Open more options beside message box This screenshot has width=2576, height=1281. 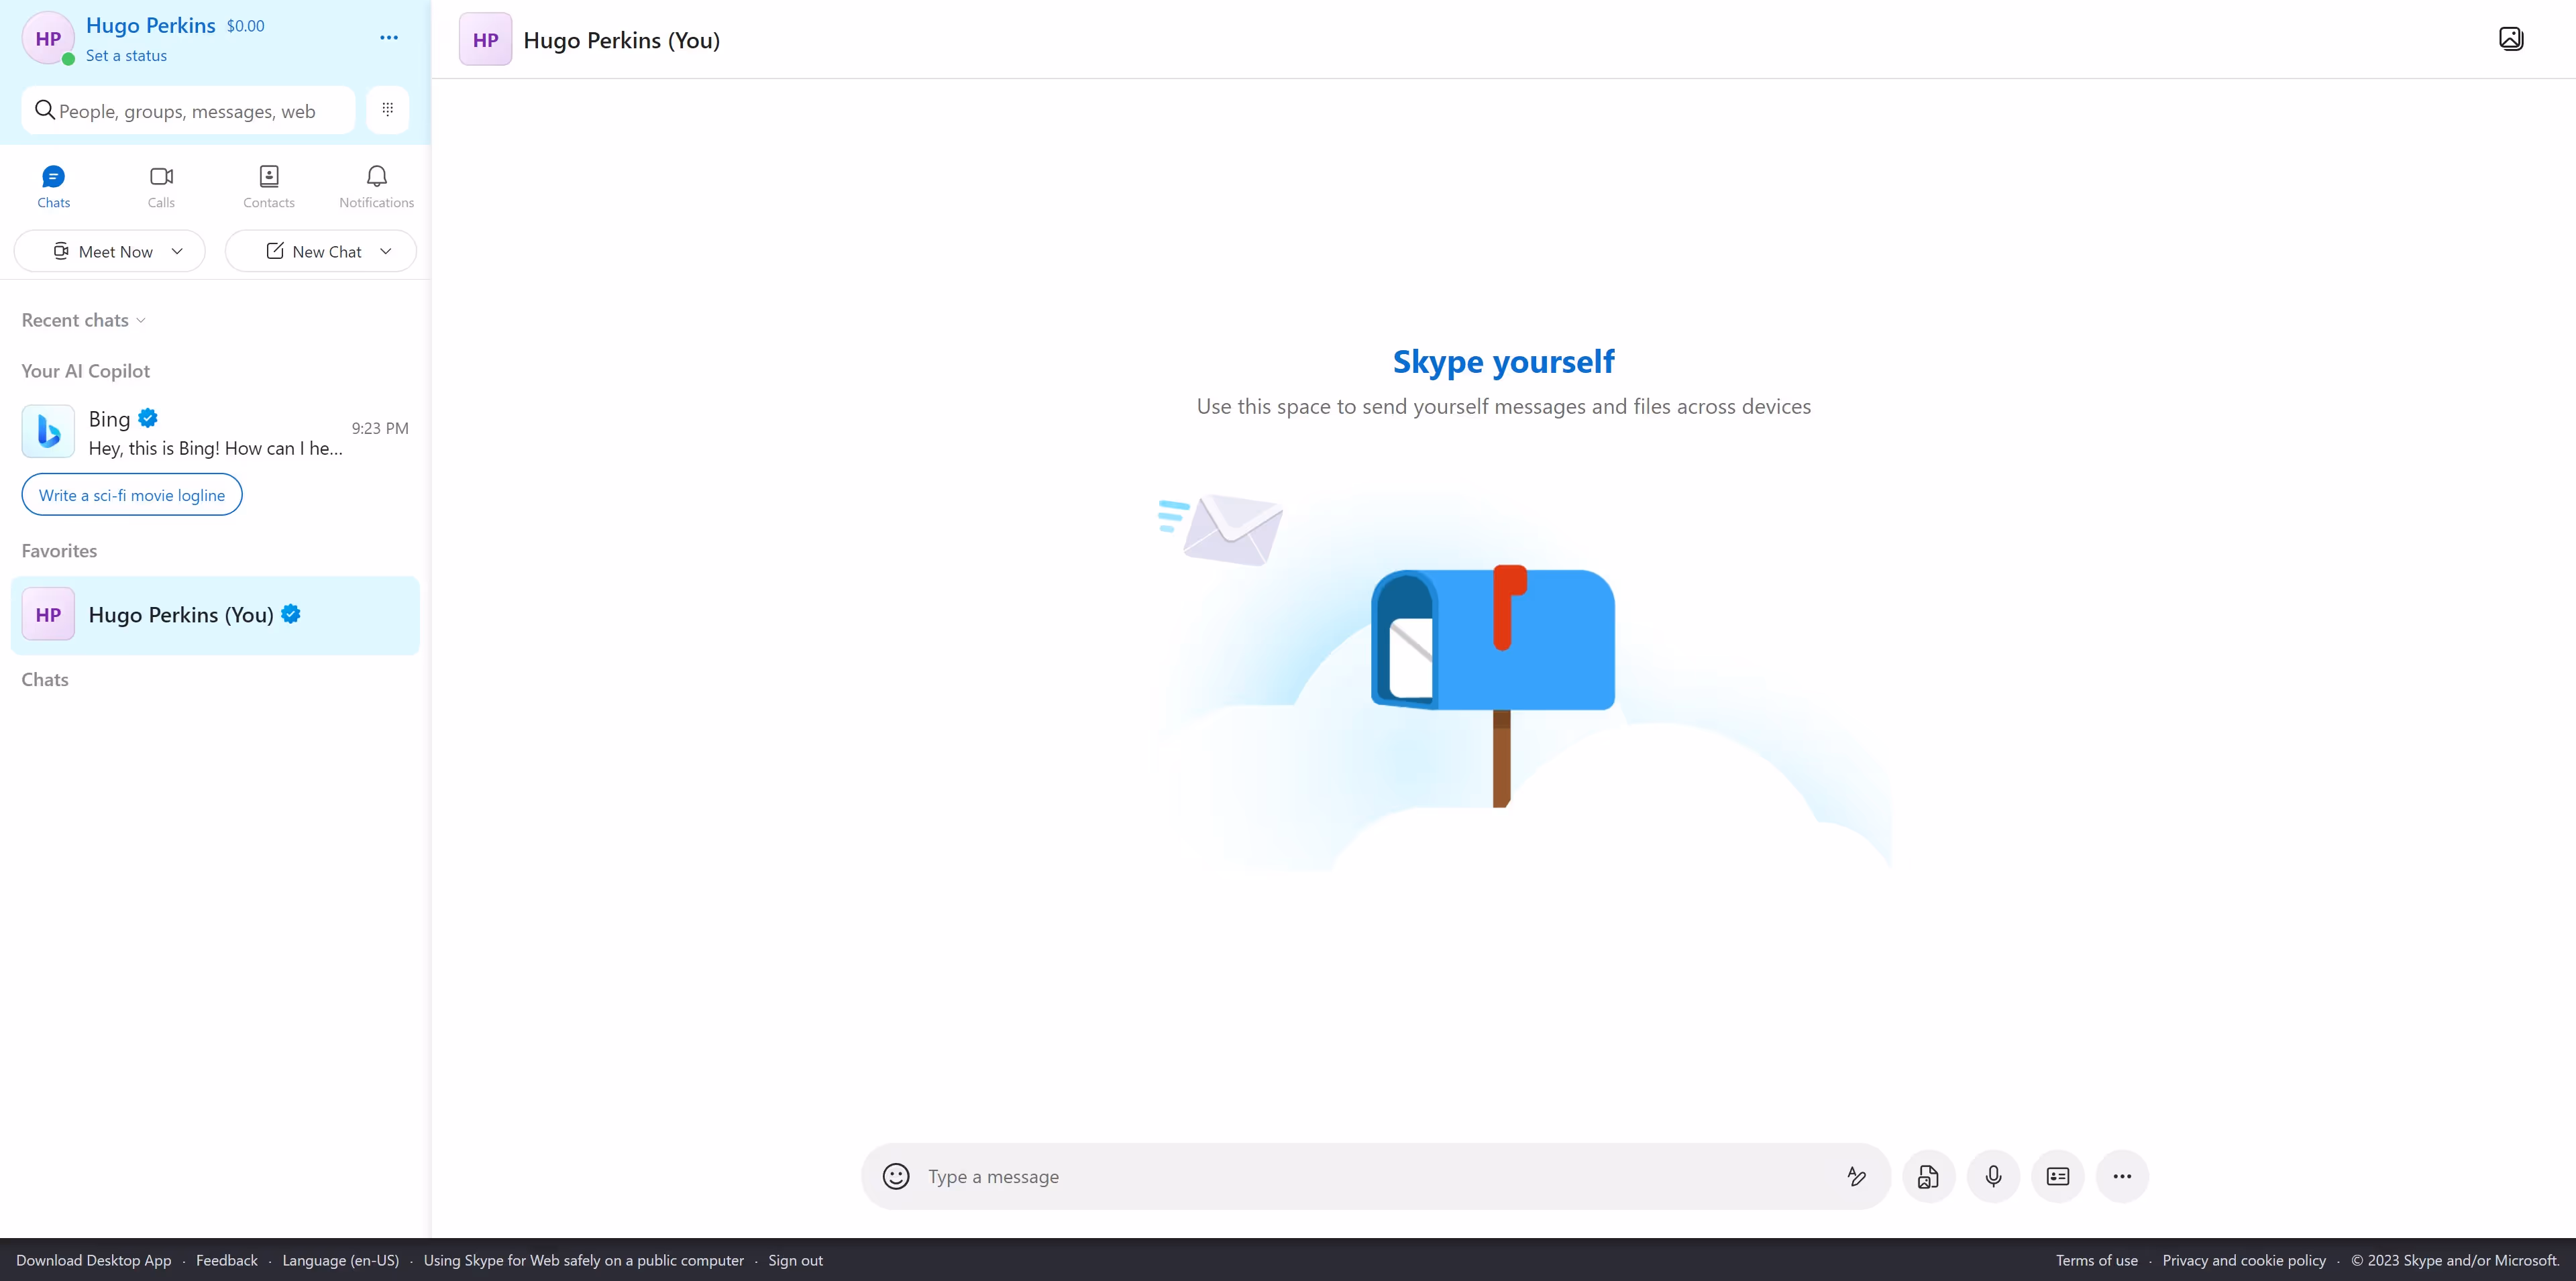[2122, 1176]
